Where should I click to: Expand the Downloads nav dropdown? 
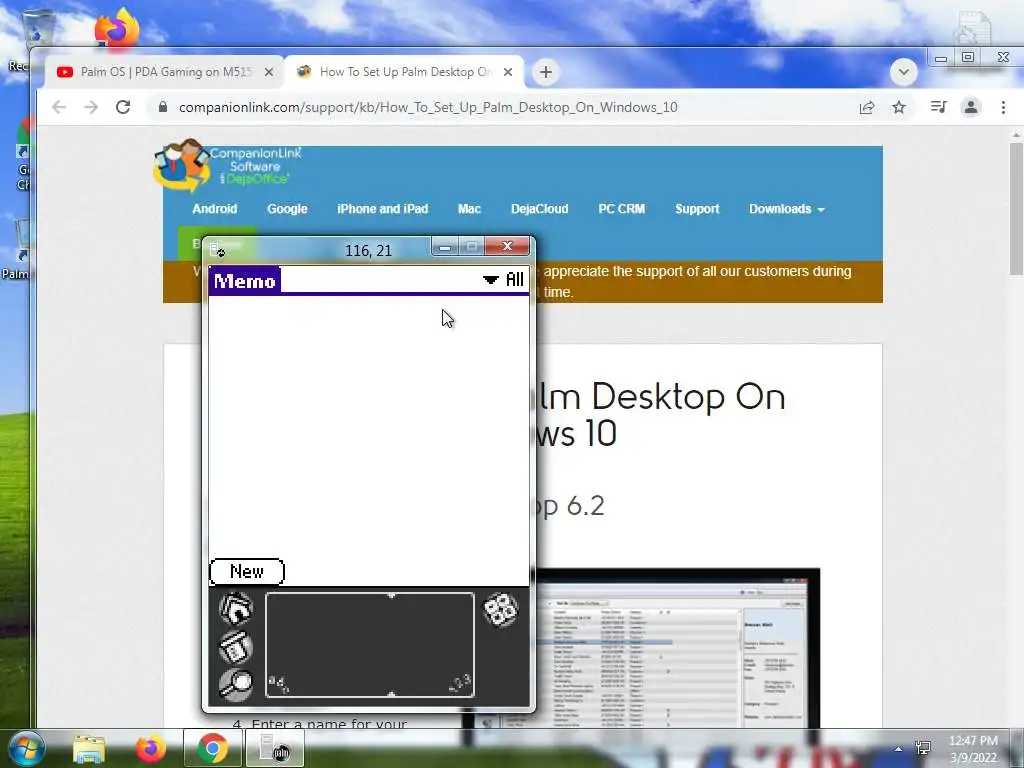(786, 209)
